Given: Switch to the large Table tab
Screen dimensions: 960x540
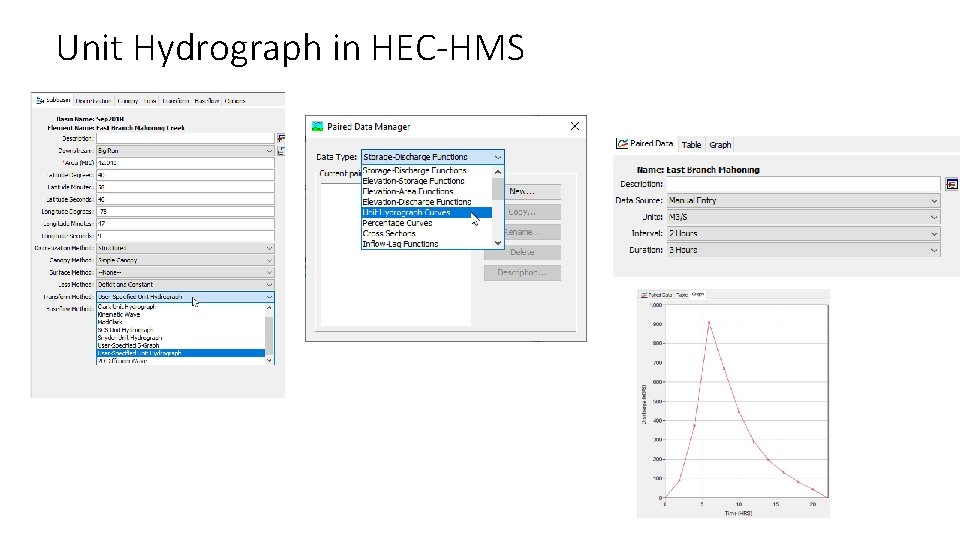Looking at the screenshot, I should tap(691, 145).
